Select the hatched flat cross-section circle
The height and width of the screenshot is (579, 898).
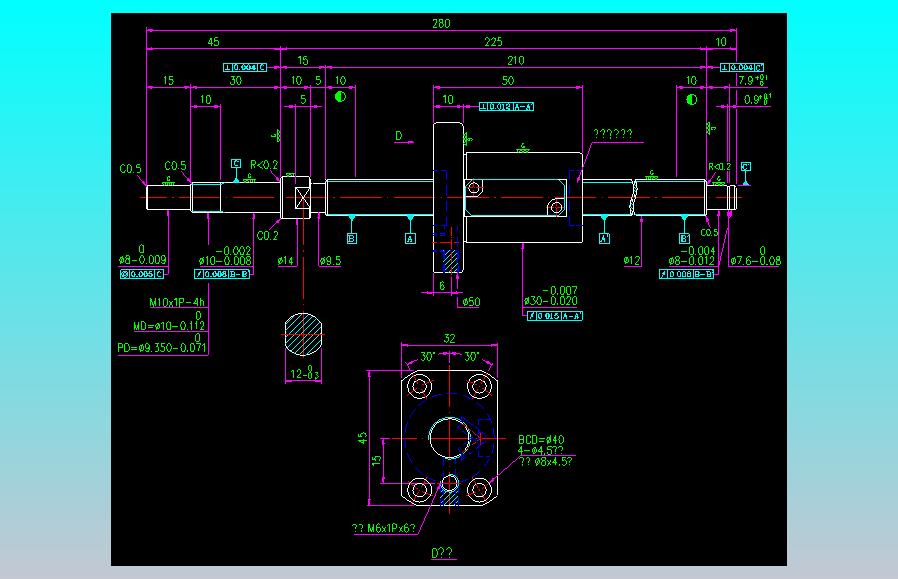point(303,334)
